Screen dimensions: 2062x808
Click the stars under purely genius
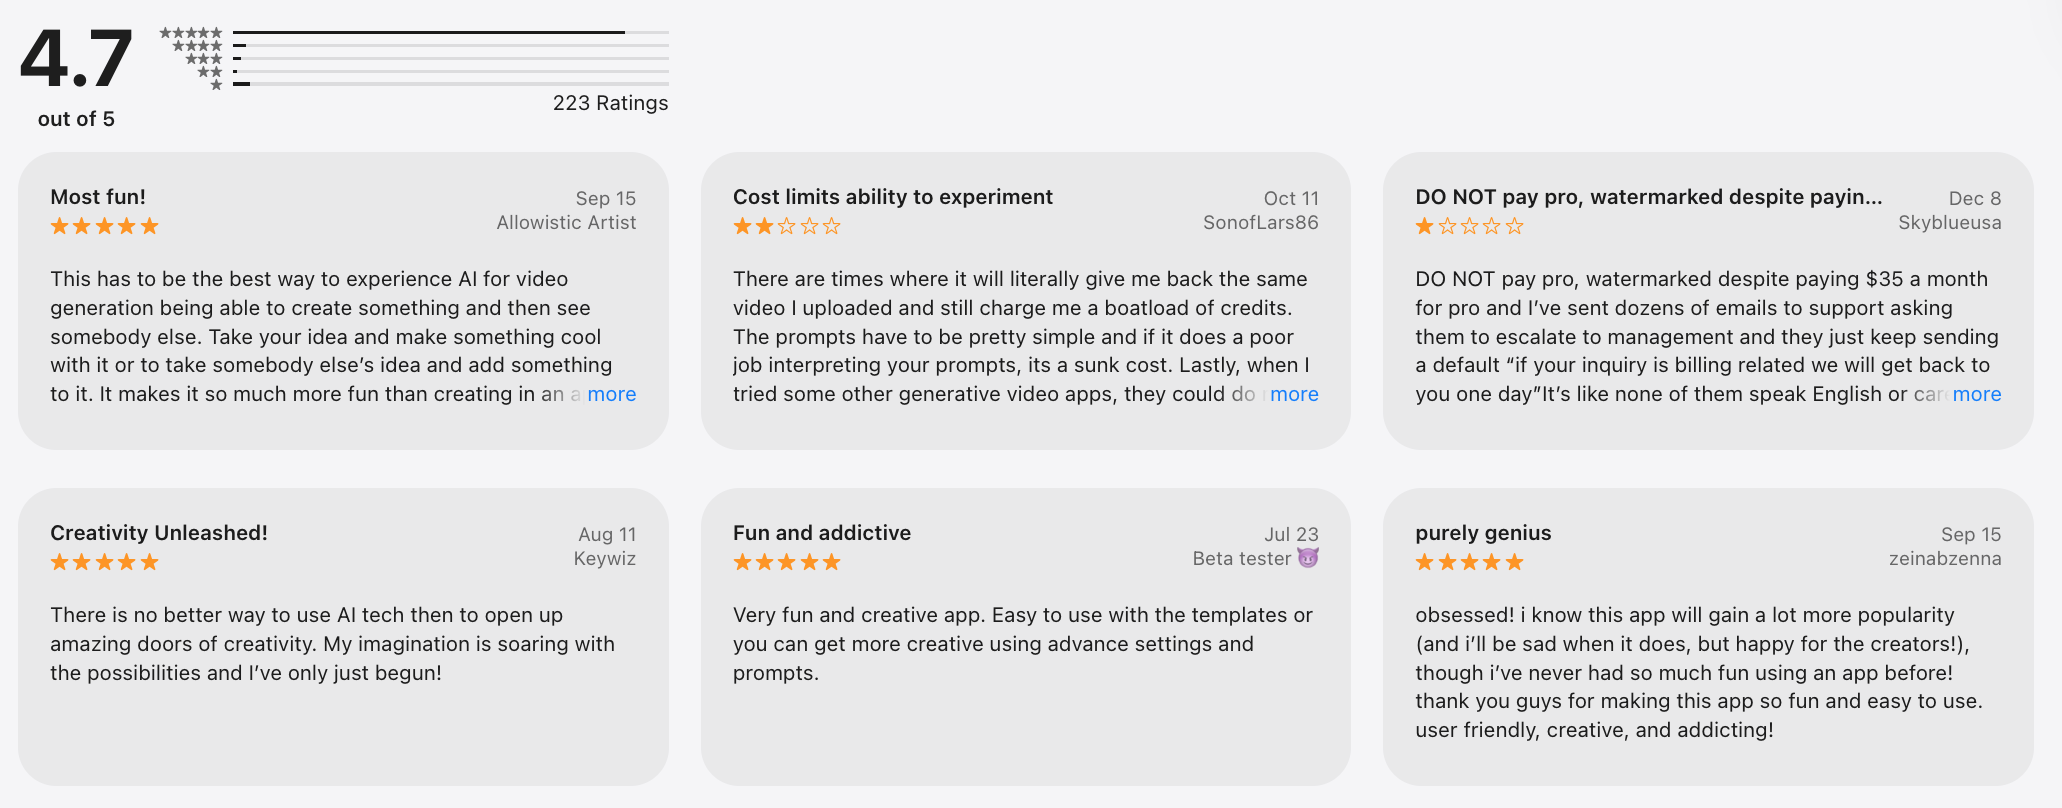(1469, 562)
